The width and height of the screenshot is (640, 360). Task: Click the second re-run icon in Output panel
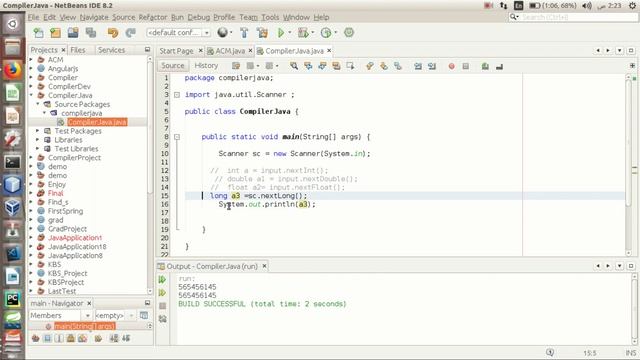pos(162,293)
